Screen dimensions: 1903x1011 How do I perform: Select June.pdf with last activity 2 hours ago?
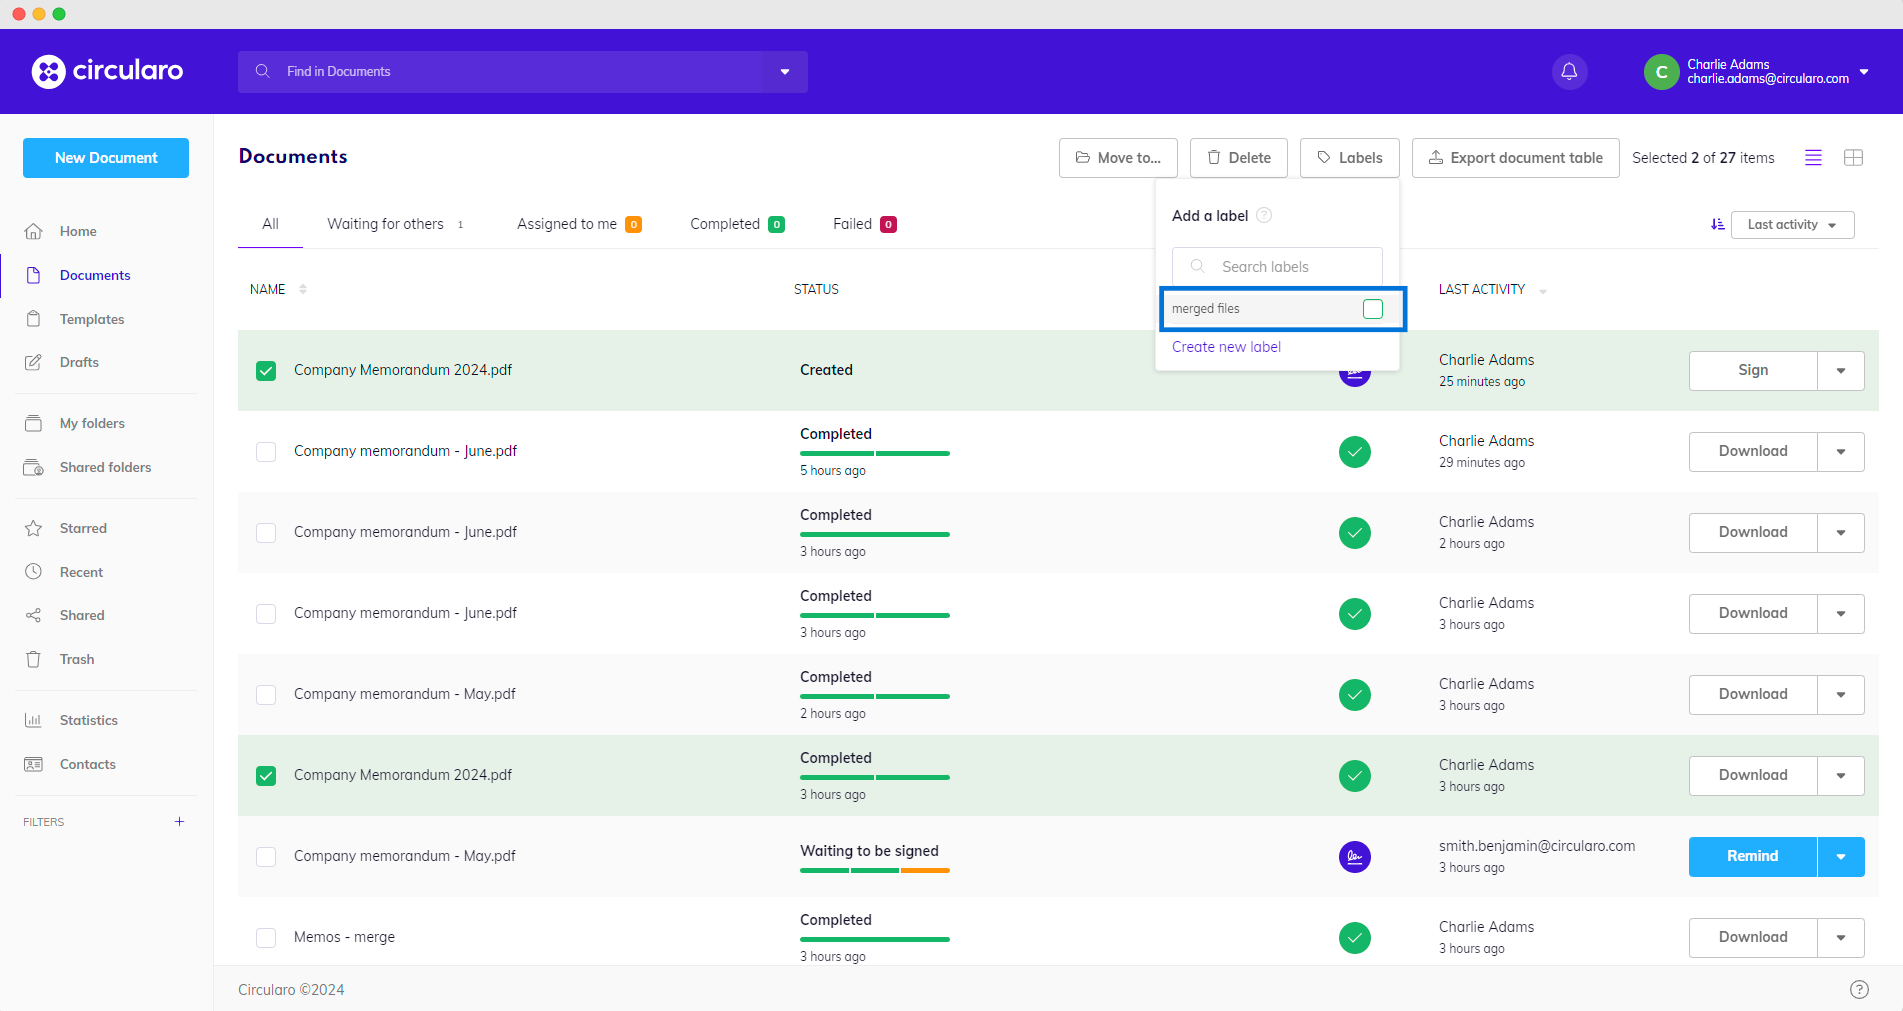(x=266, y=533)
